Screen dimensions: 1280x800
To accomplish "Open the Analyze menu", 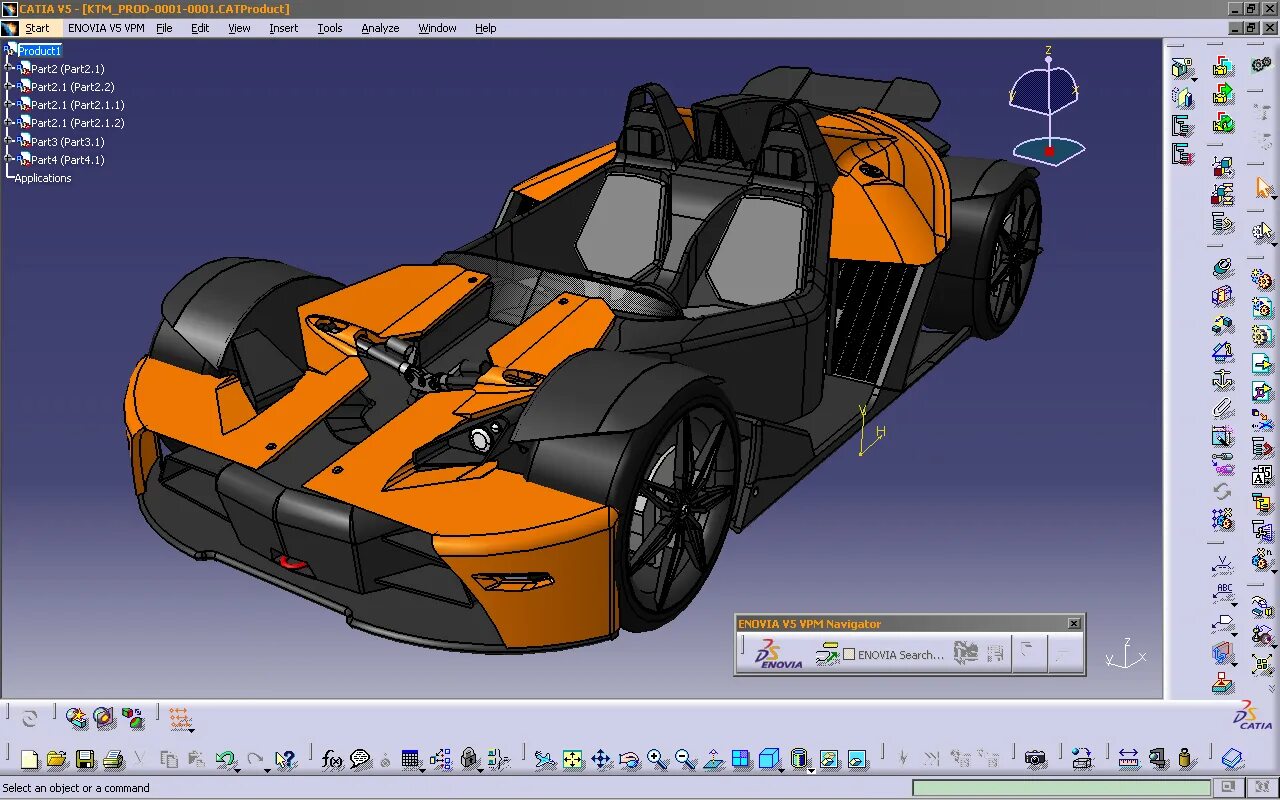I will [380, 28].
